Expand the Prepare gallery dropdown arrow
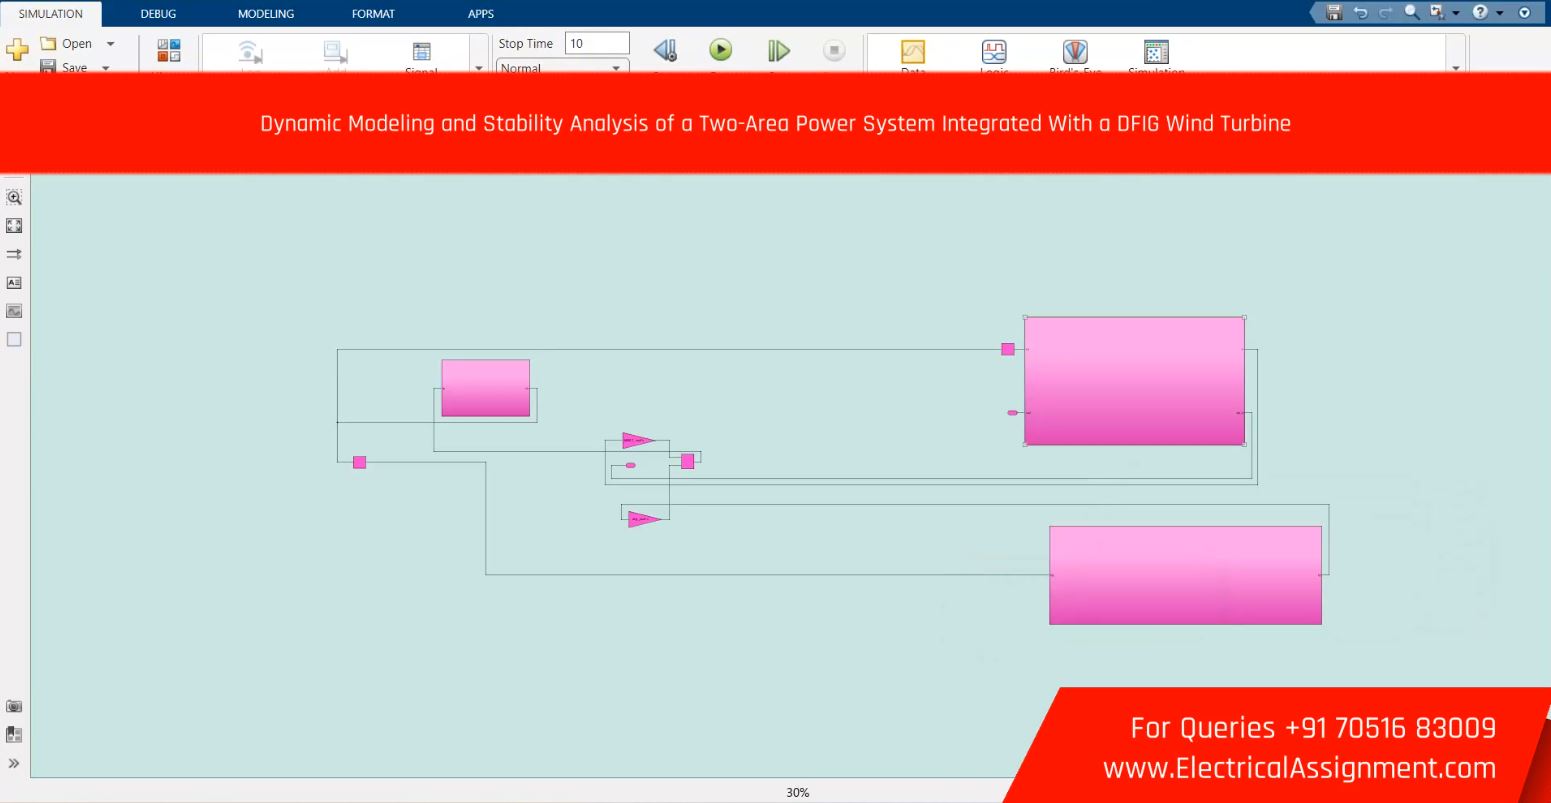 (478, 68)
